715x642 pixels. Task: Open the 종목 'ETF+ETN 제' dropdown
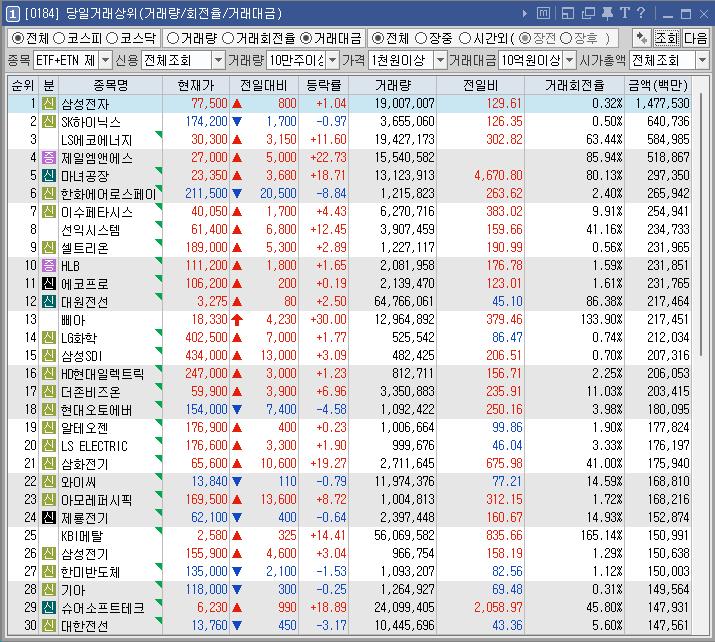(105, 60)
